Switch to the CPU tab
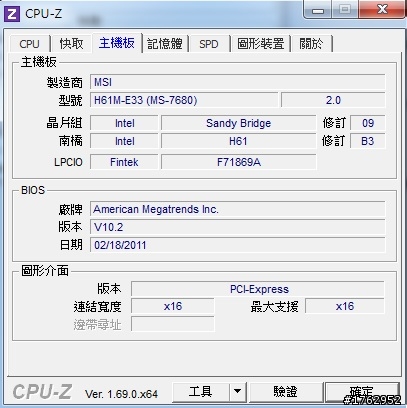407x408 pixels. (x=29, y=44)
